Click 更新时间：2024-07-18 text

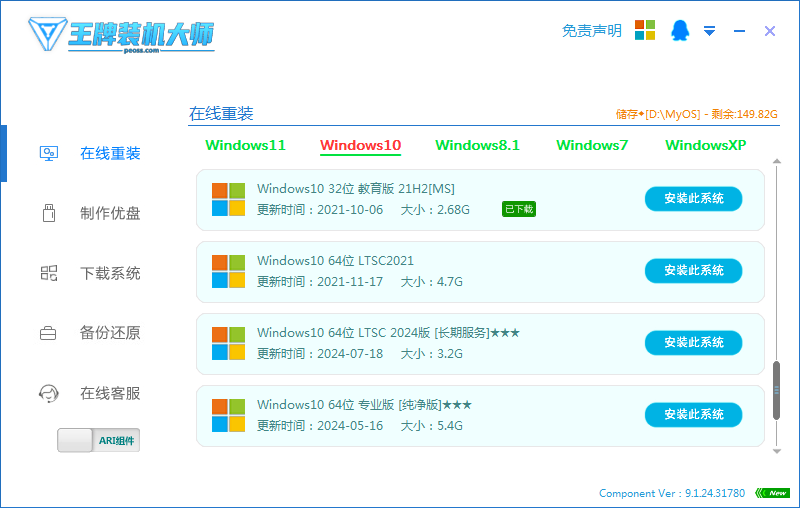point(320,353)
